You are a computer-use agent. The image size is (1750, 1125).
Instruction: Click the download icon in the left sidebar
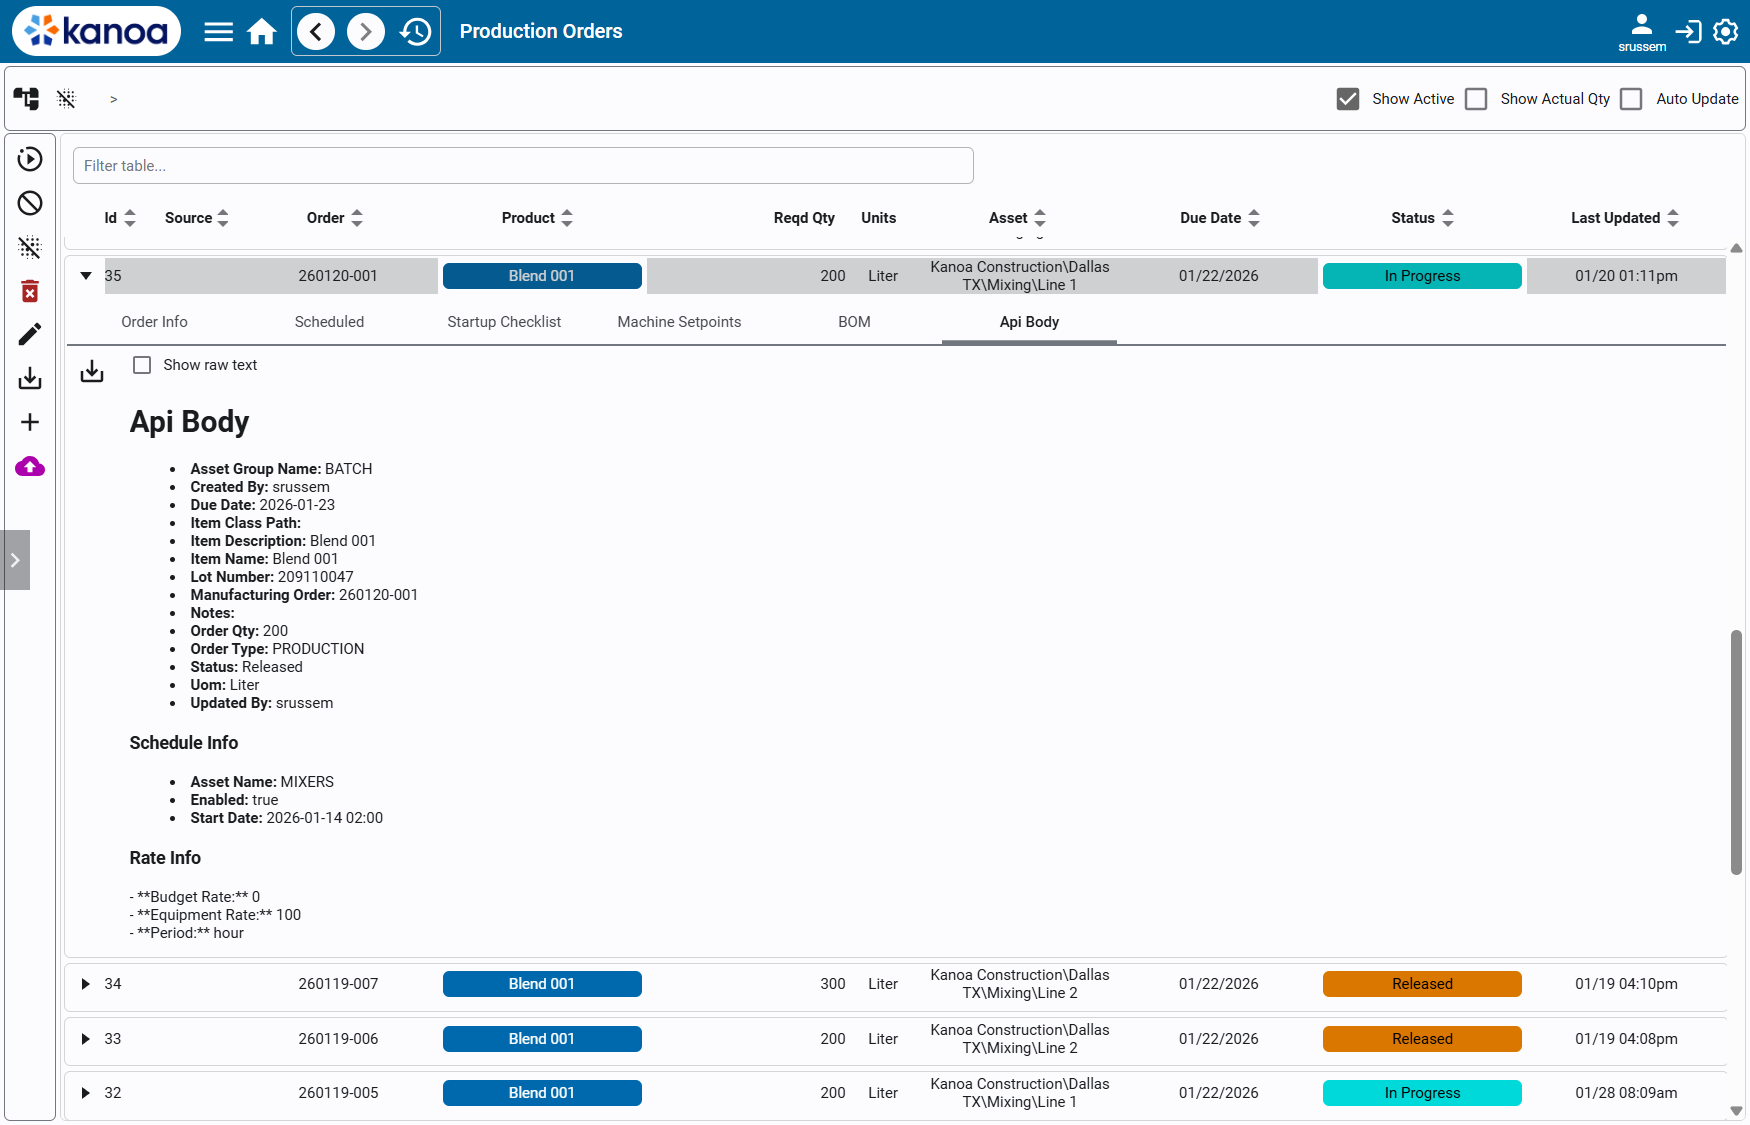pyautogui.click(x=29, y=378)
